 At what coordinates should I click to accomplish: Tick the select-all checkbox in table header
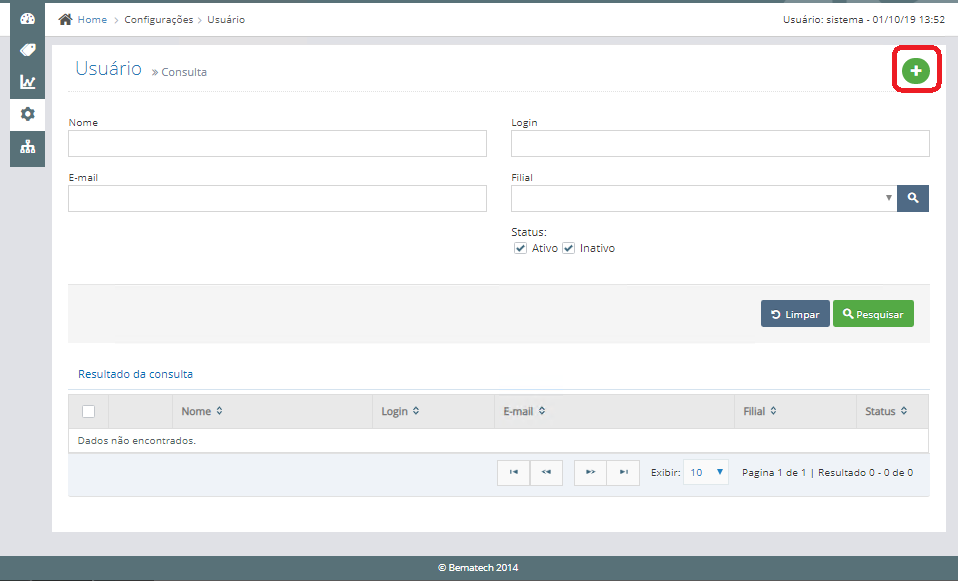[89, 411]
